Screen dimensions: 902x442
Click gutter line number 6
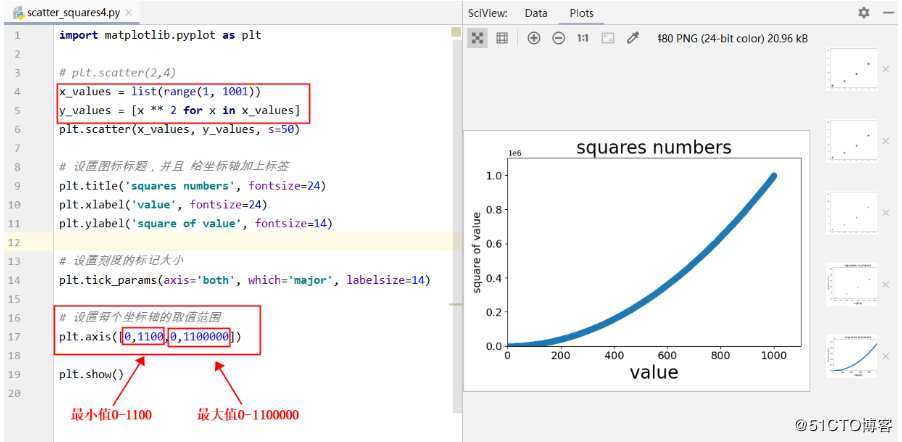(17, 129)
